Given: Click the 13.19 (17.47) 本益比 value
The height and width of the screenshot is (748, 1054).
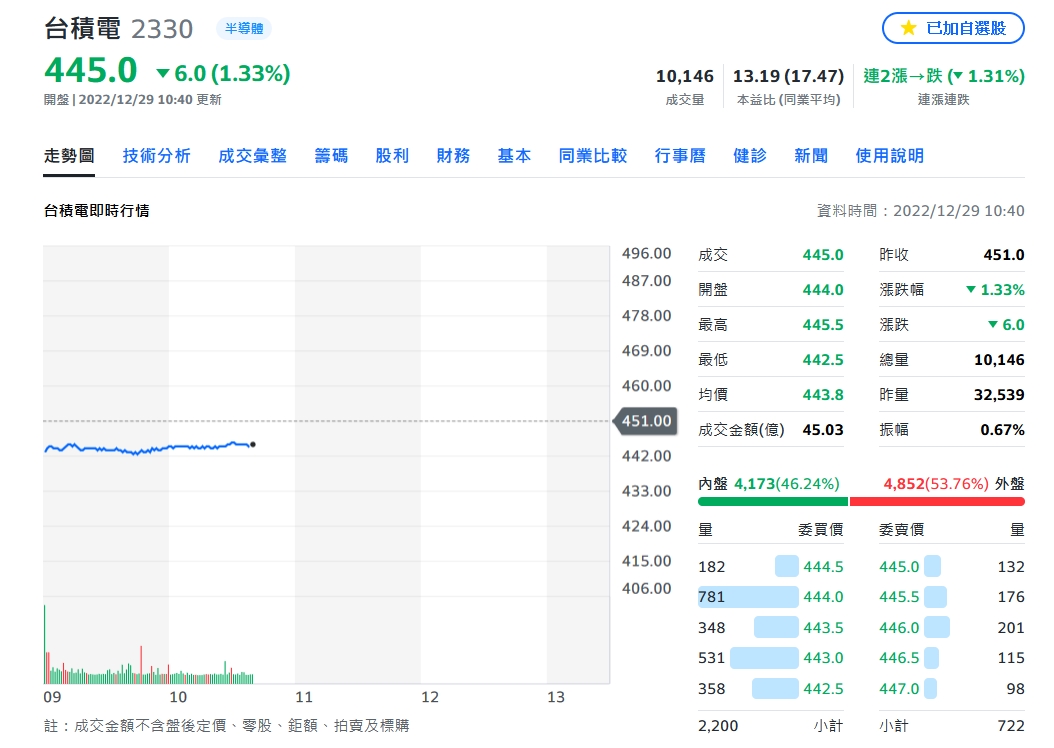Looking at the screenshot, I should (788, 76).
